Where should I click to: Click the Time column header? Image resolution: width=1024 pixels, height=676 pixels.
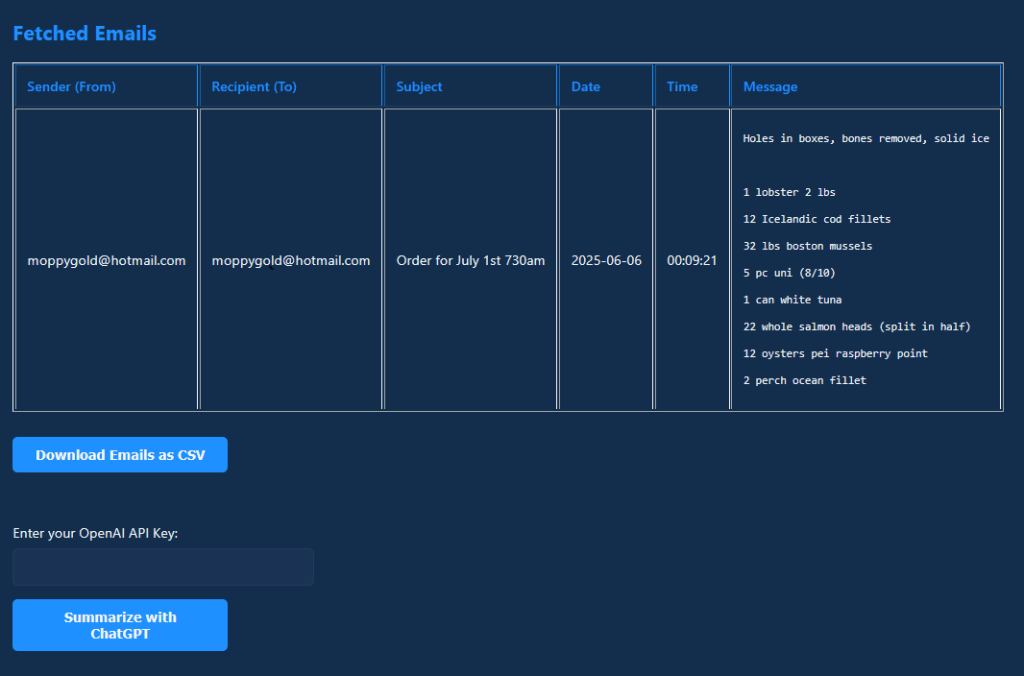click(x=682, y=87)
